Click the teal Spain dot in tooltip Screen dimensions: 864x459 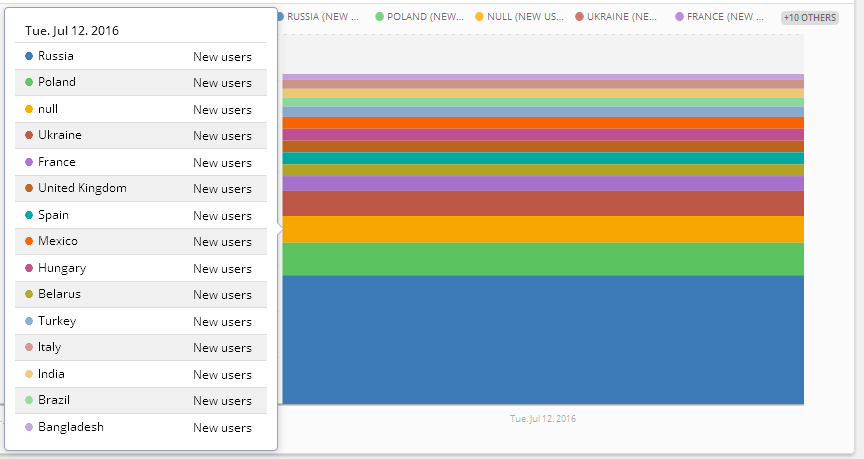[29, 215]
